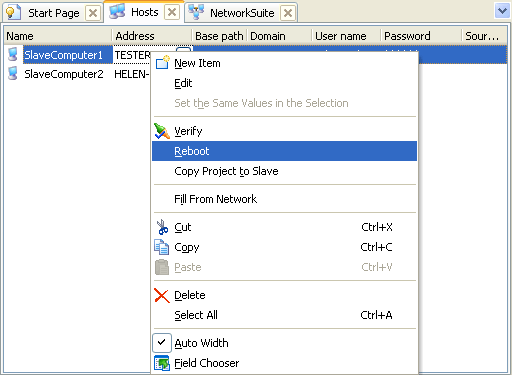
Task: Sort by the Name column header
Action: coord(58,36)
